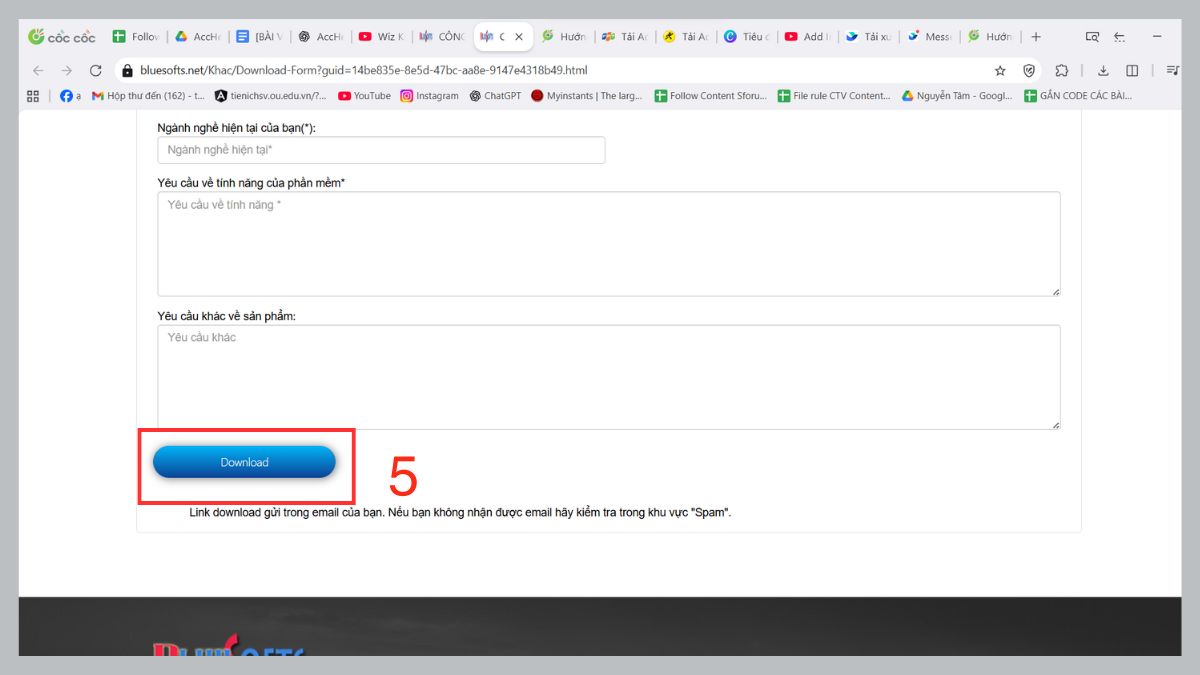Click the Cốc Cốc browser logo

[62, 37]
